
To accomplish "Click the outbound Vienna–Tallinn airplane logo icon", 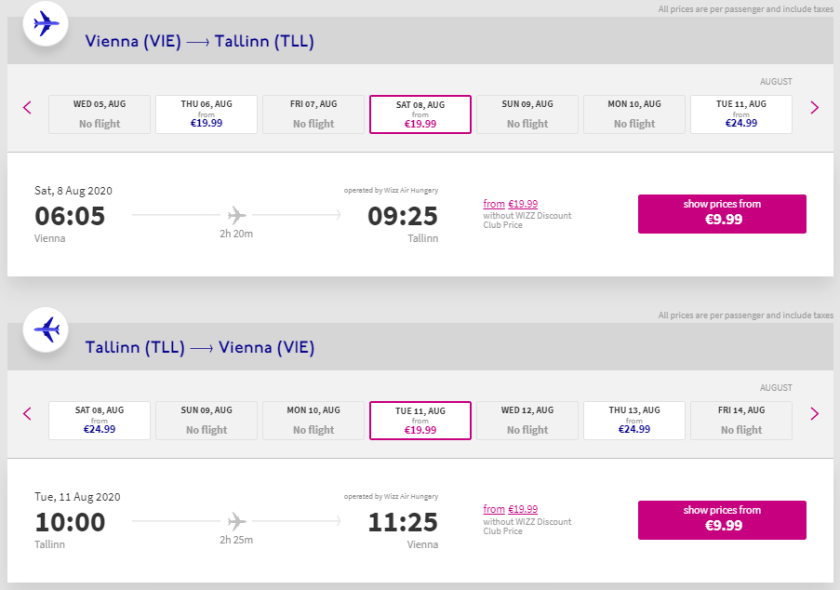I will 46,23.
